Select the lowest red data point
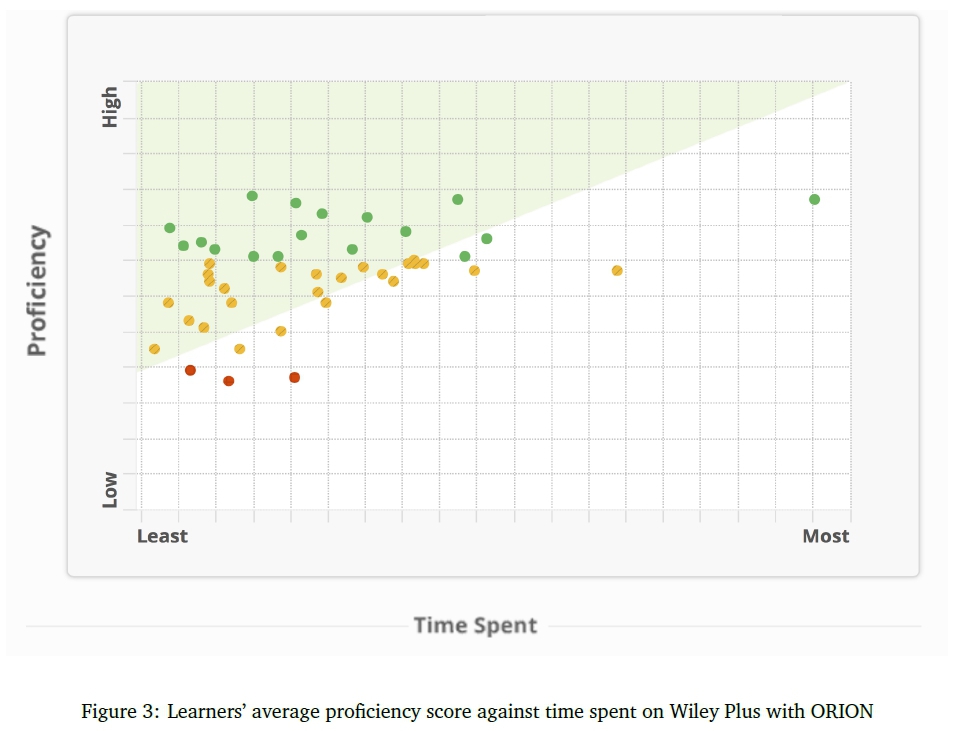The width and height of the screenshot is (959, 731). [x=228, y=381]
